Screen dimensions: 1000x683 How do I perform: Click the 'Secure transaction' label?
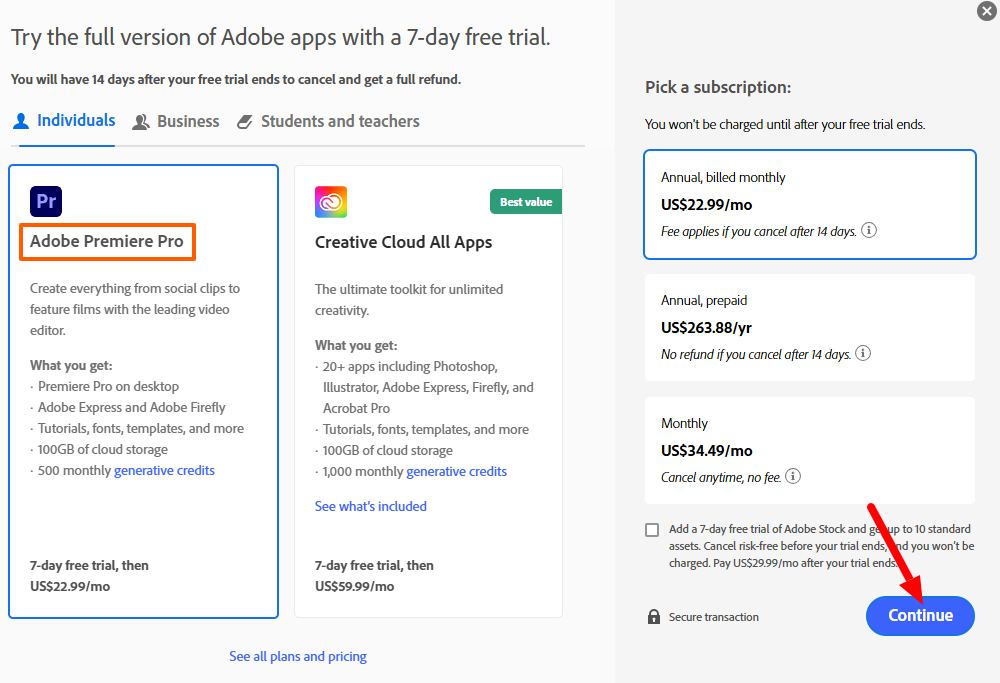714,617
